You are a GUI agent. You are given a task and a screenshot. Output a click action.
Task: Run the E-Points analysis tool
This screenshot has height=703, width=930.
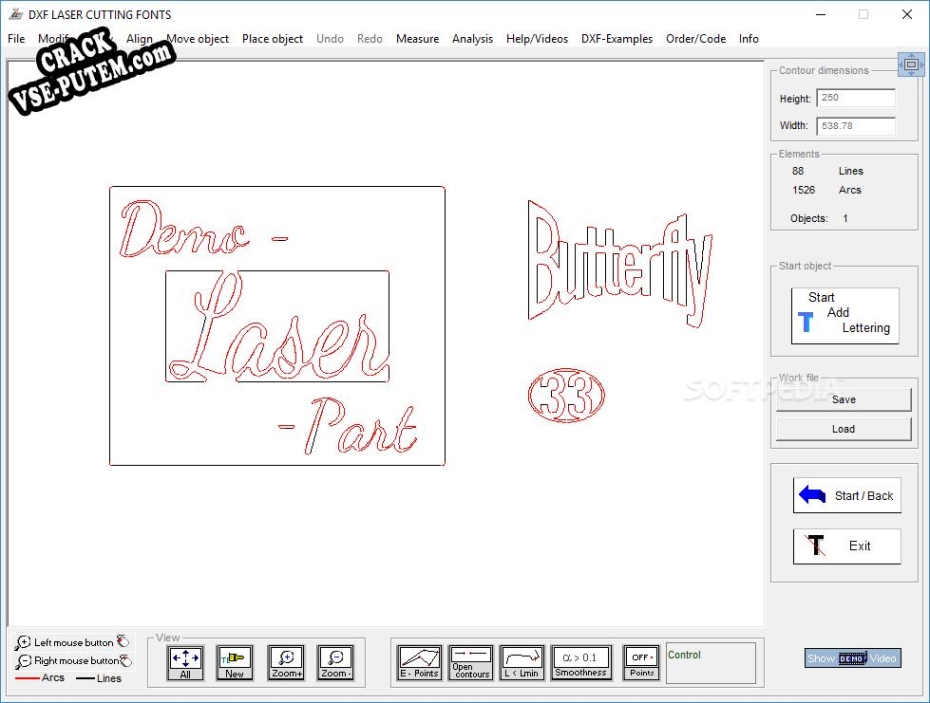(x=421, y=661)
